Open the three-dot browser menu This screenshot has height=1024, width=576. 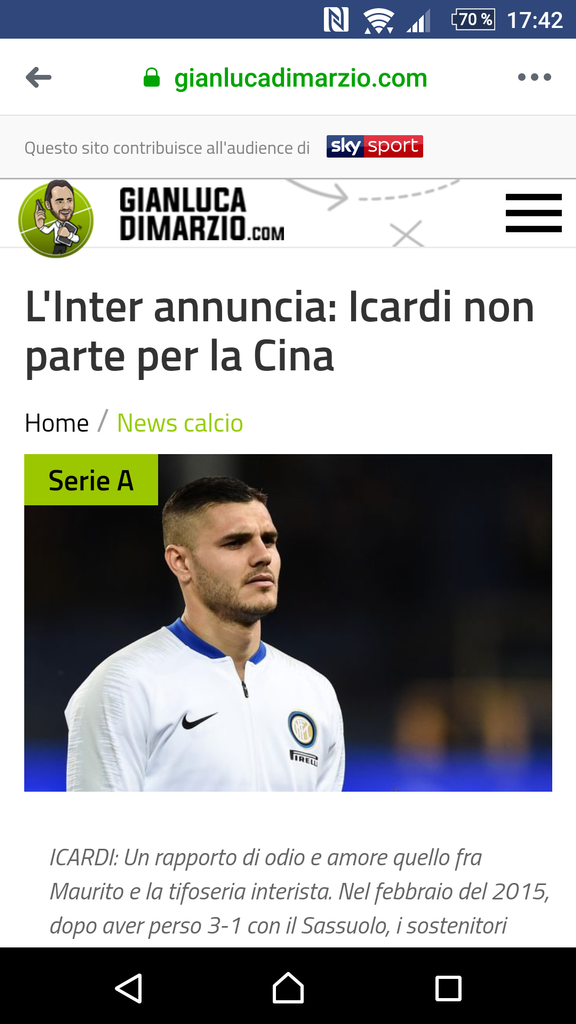coord(534,77)
